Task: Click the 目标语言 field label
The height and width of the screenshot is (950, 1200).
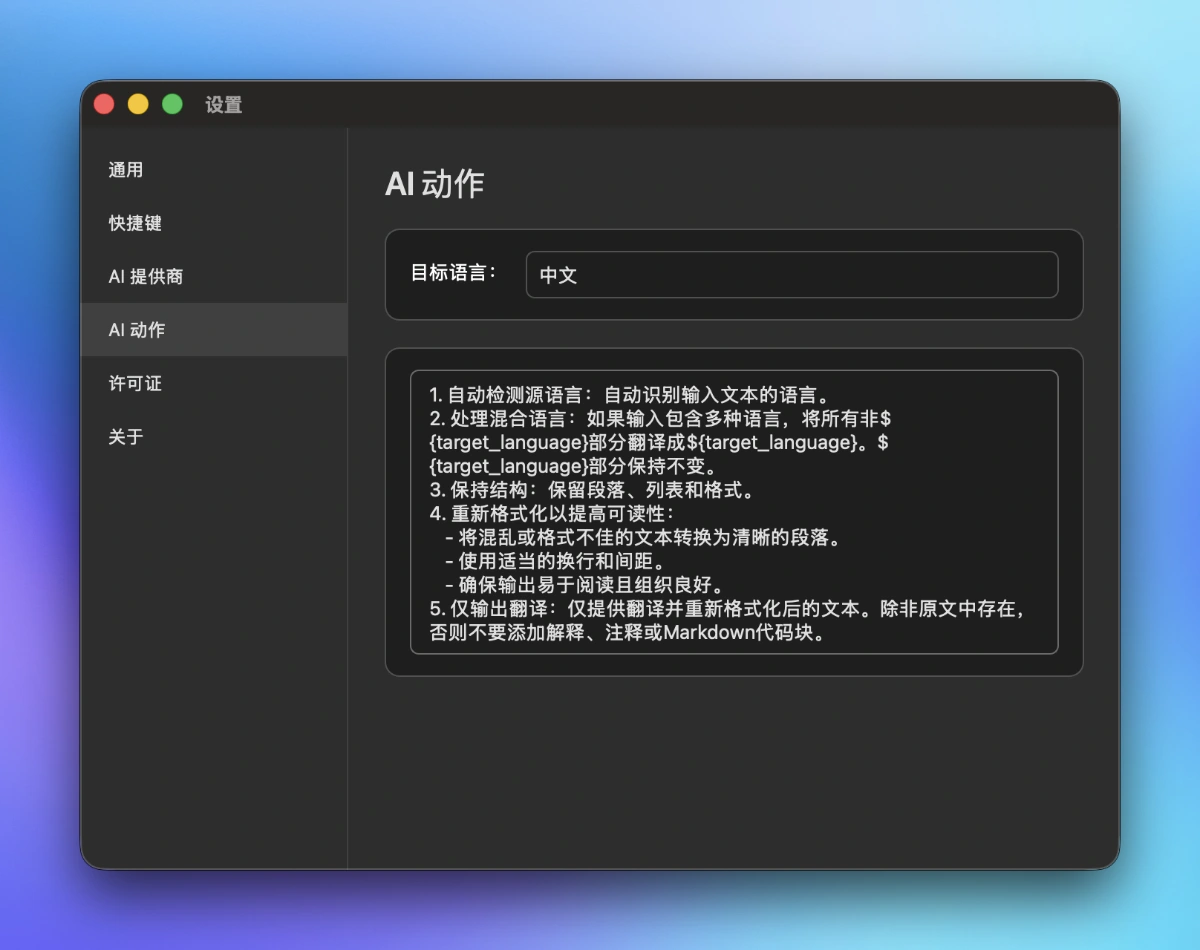Action: (x=454, y=273)
